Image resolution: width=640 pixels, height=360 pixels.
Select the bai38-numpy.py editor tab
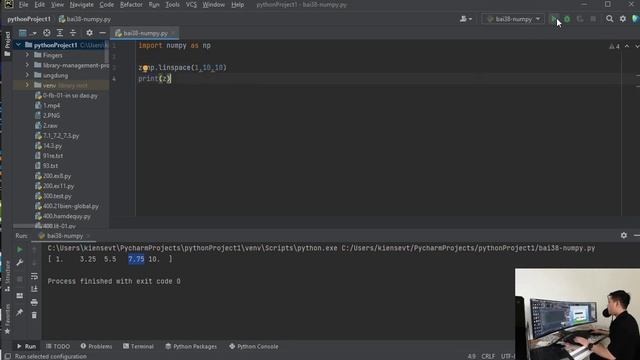point(145,33)
